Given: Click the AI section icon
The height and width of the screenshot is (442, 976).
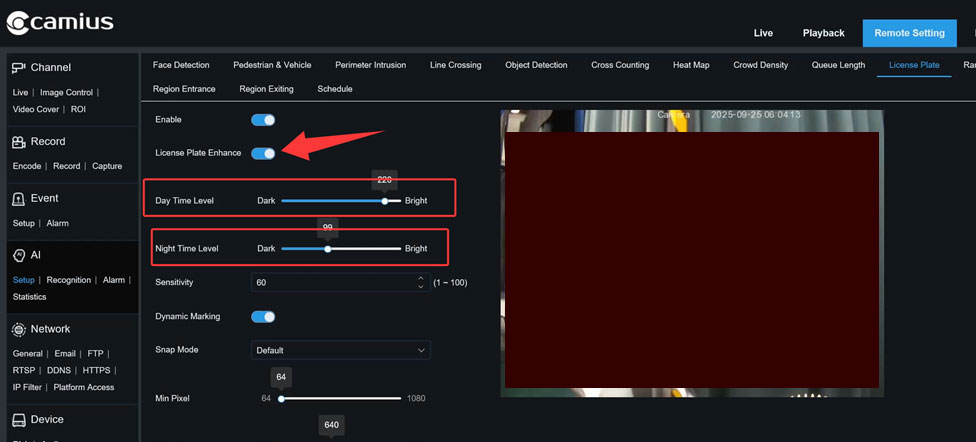Looking at the screenshot, I should pos(18,256).
